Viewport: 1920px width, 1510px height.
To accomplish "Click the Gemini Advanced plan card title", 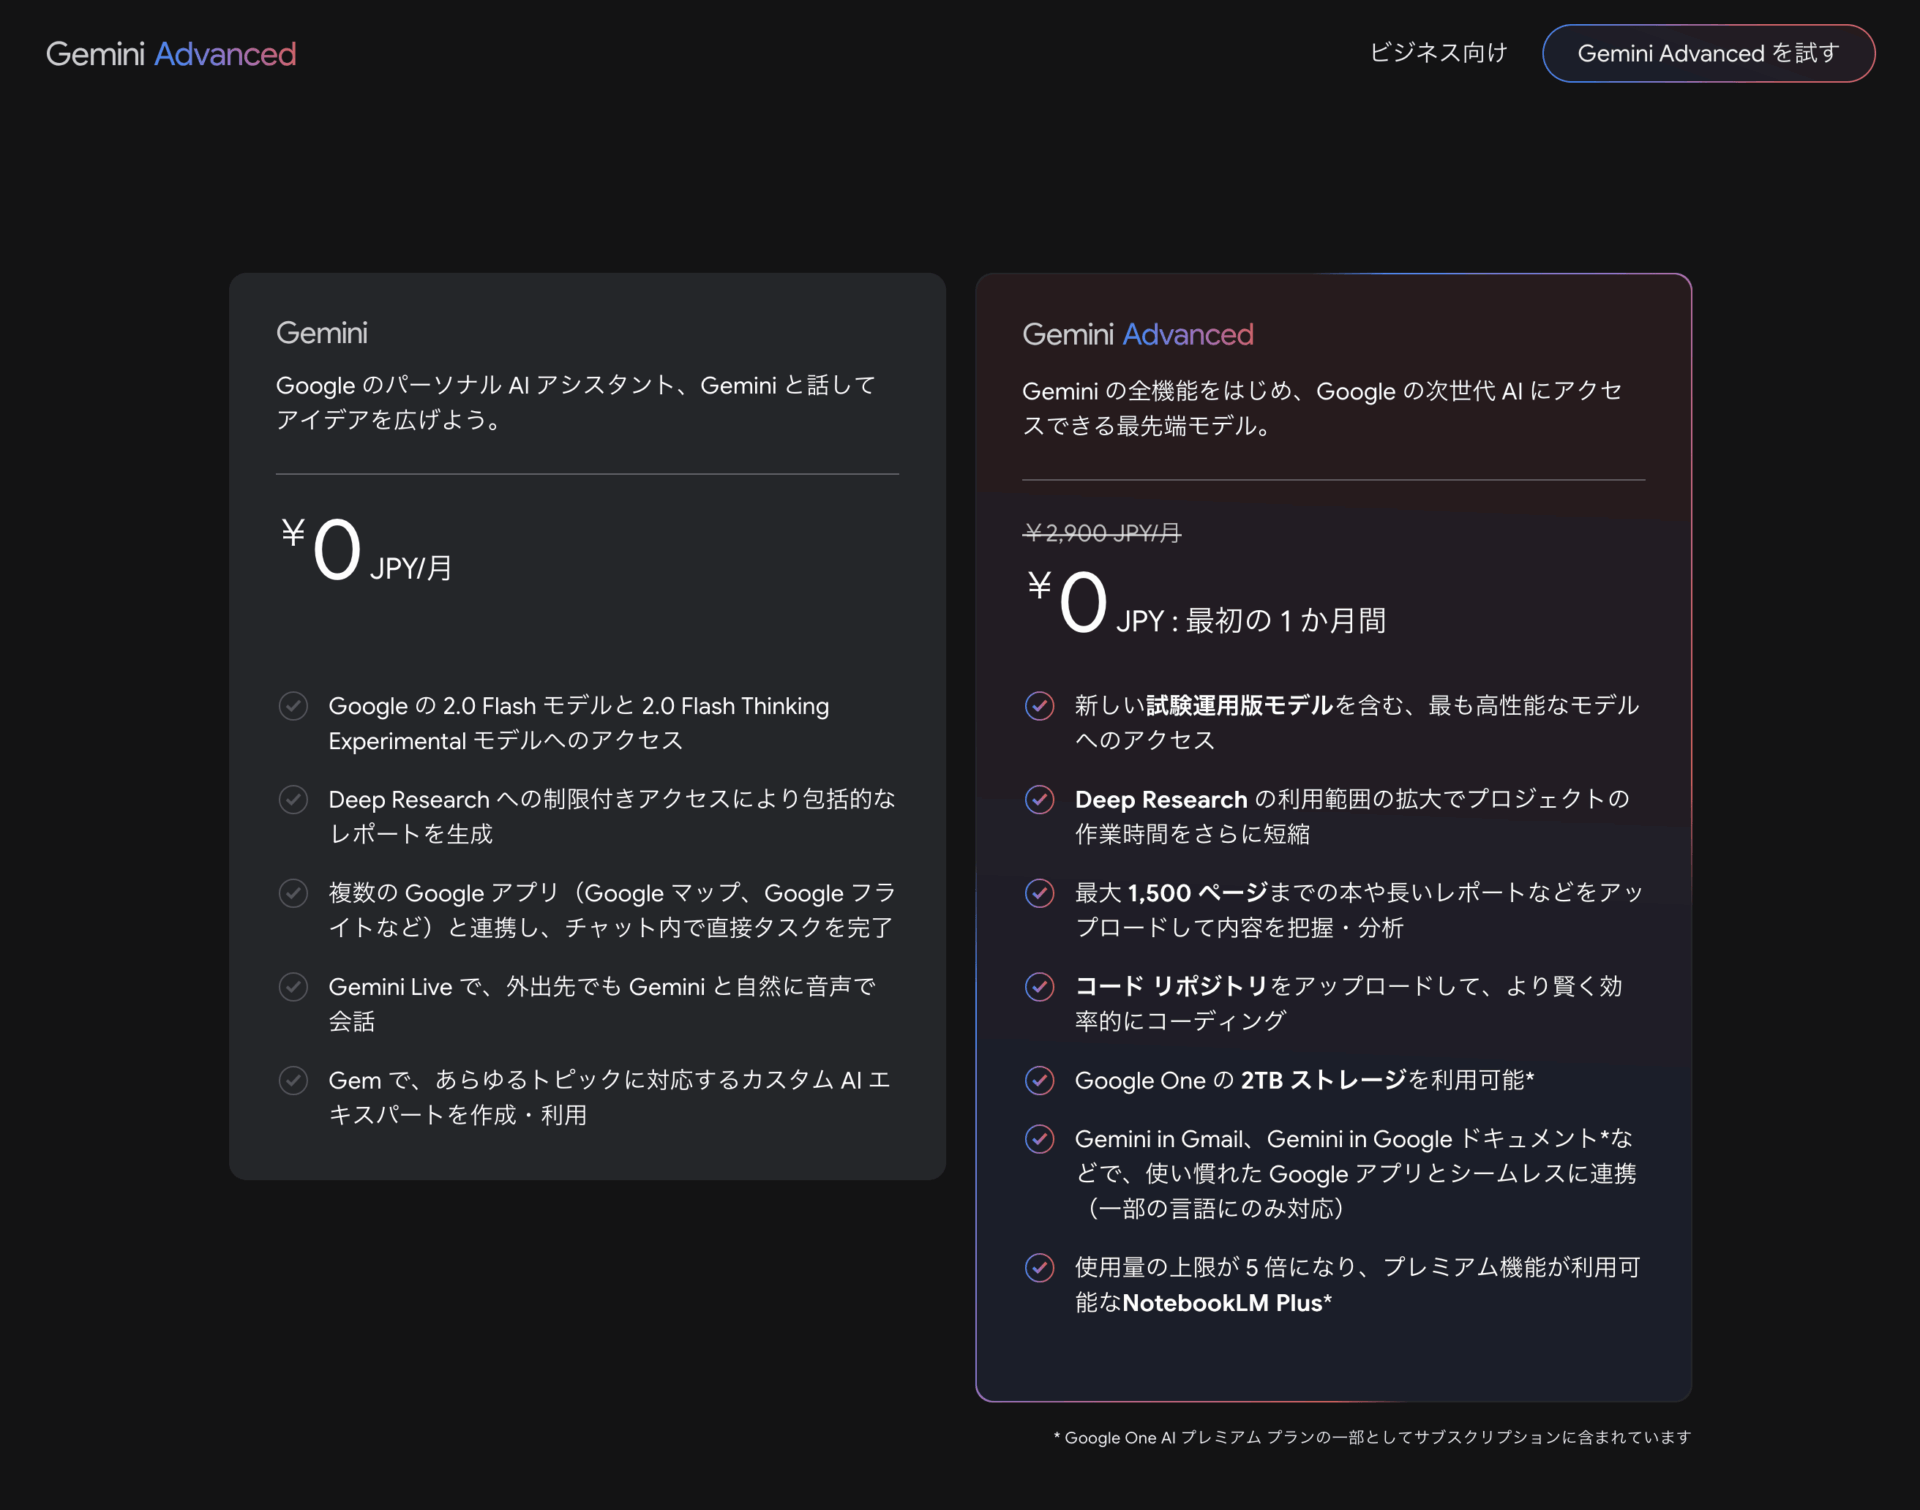I will [1137, 334].
